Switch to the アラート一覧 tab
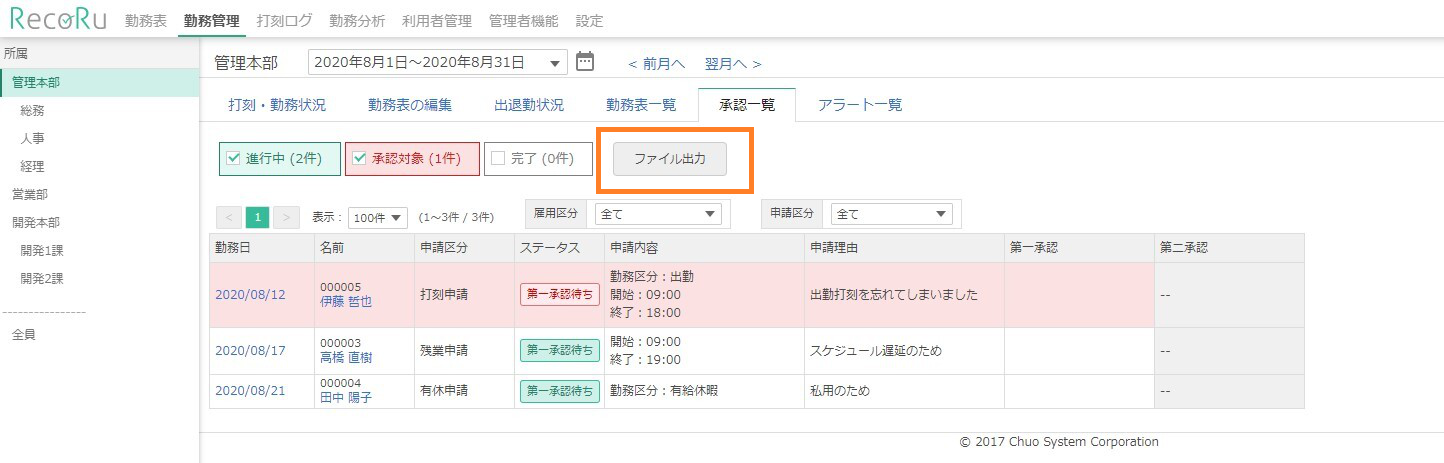Viewport: 1444px width, 463px height. point(859,105)
